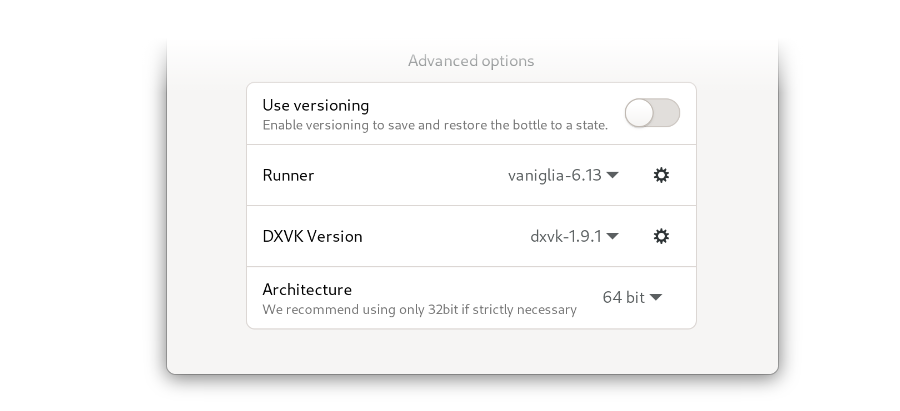Click empty dialog area below Architecture row
Image resolution: width=900 pixels, height=411 pixels.
pos(471,350)
